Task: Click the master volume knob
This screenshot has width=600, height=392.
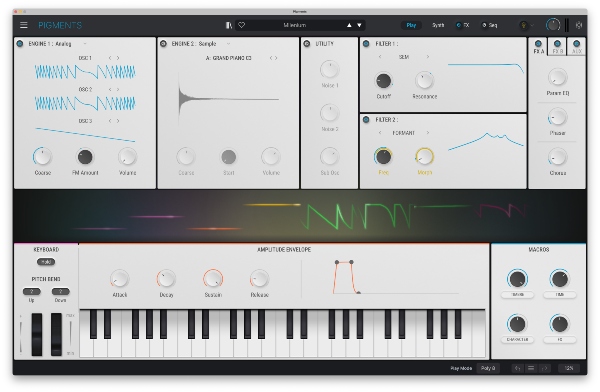Action: tap(553, 25)
